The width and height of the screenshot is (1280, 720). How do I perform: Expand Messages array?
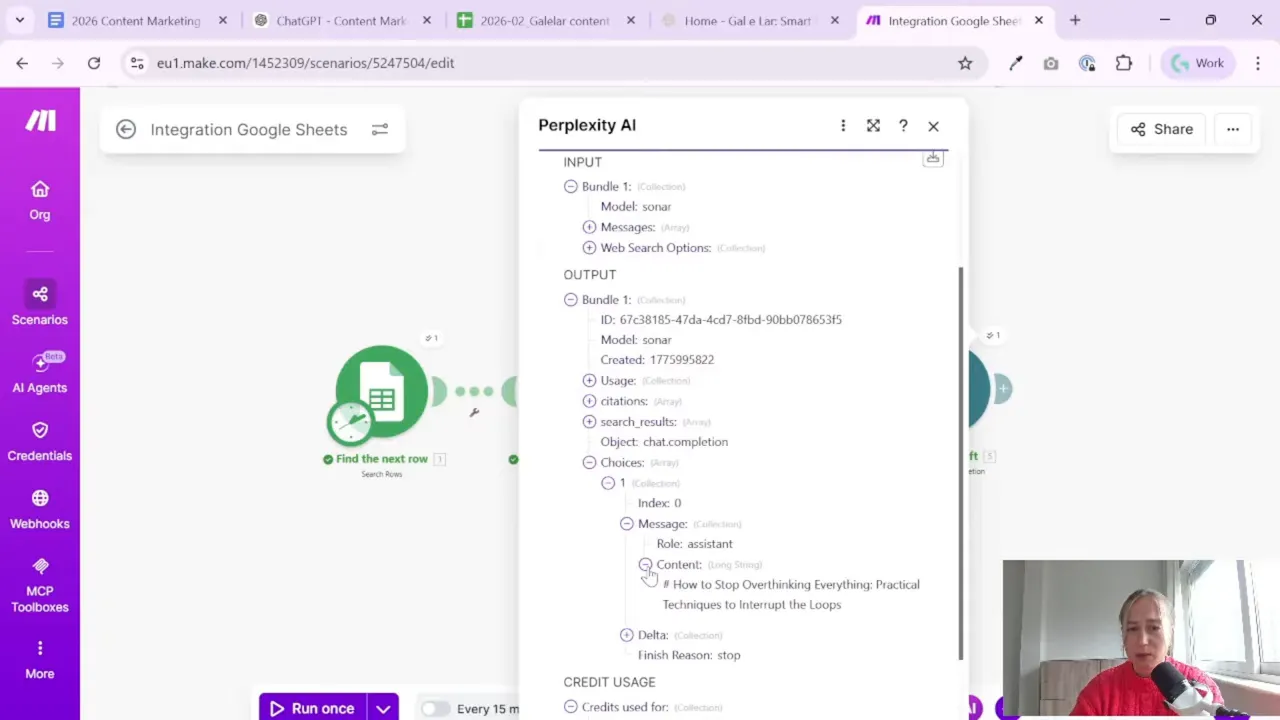589,227
